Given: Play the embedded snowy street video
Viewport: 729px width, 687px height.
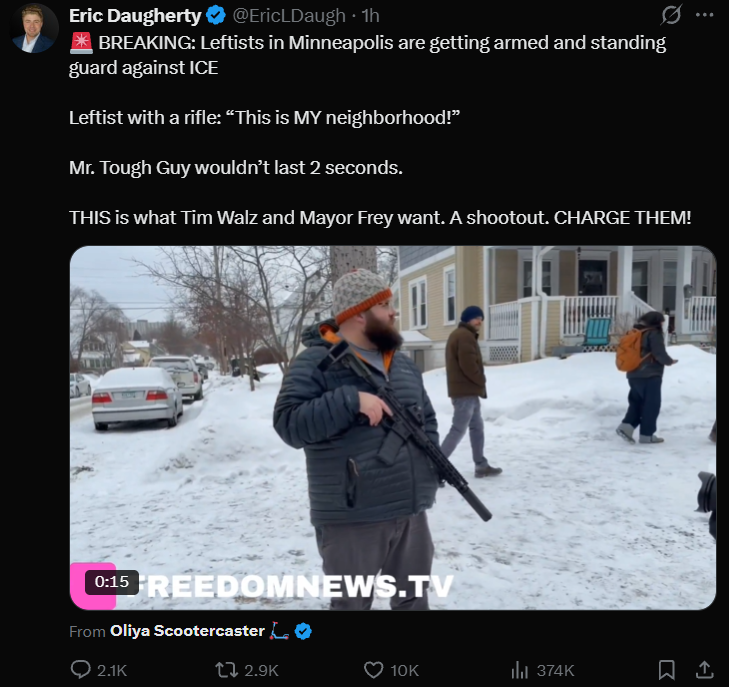Looking at the screenshot, I should point(393,428).
